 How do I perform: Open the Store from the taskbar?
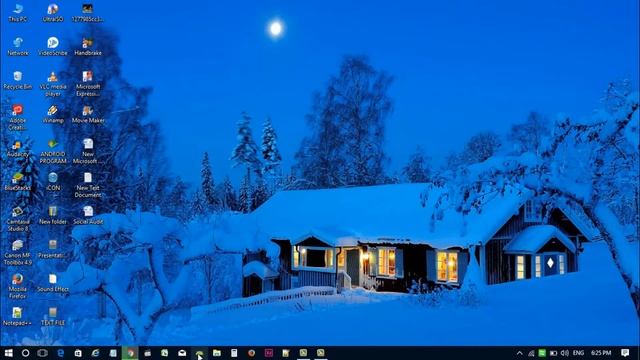[78, 353]
